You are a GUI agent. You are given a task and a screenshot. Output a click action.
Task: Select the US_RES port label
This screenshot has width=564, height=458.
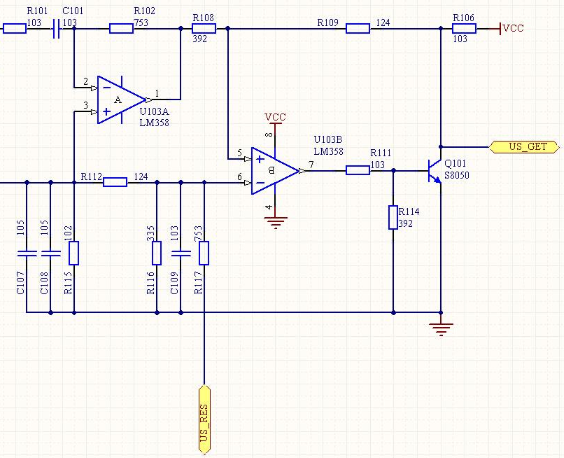point(204,420)
